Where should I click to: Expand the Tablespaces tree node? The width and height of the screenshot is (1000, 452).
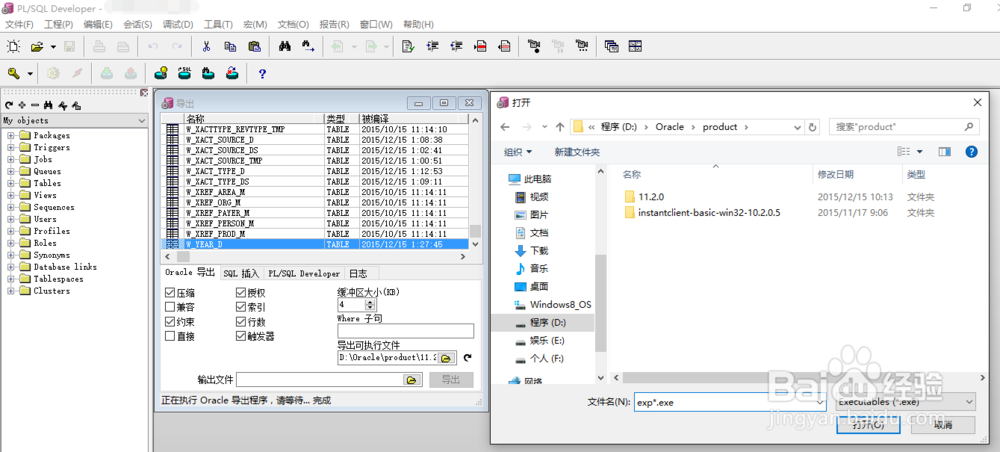pyautogui.click(x=11, y=279)
